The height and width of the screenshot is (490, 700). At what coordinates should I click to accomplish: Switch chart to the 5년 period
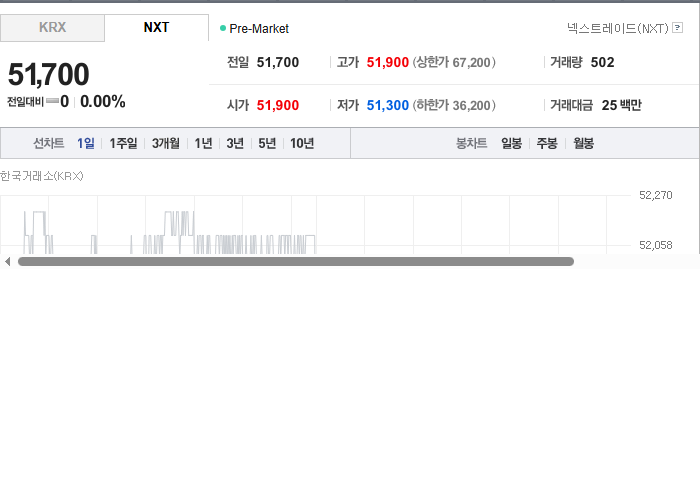coord(267,143)
